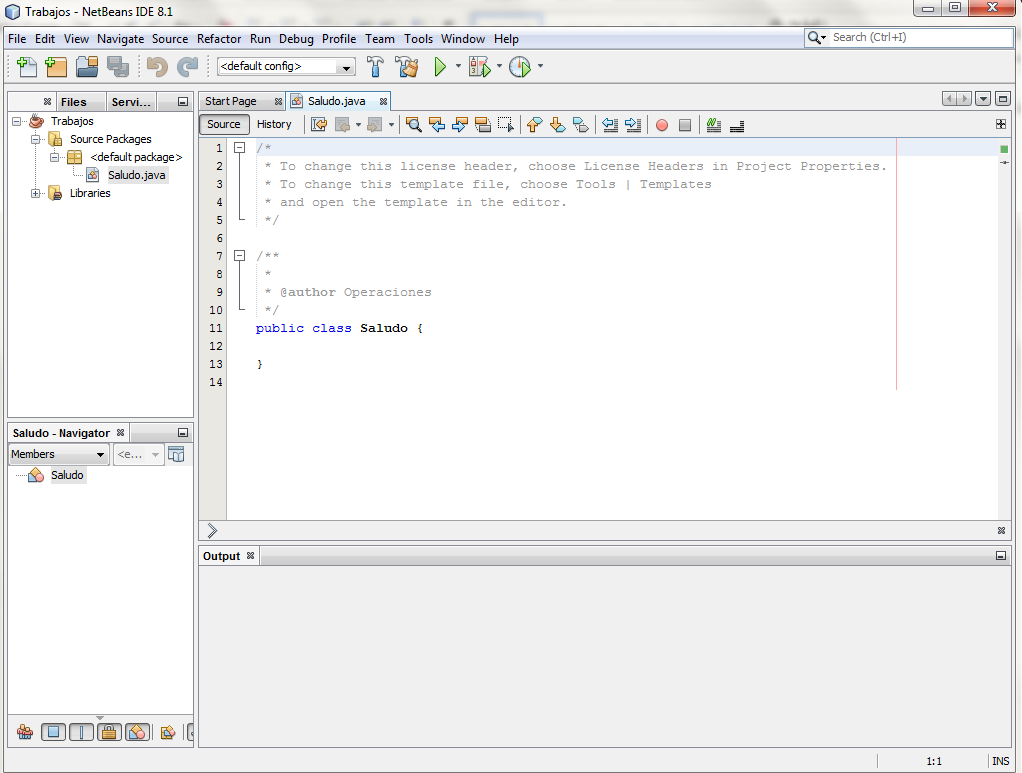Start debugging via the Debug Project icon

[479, 66]
